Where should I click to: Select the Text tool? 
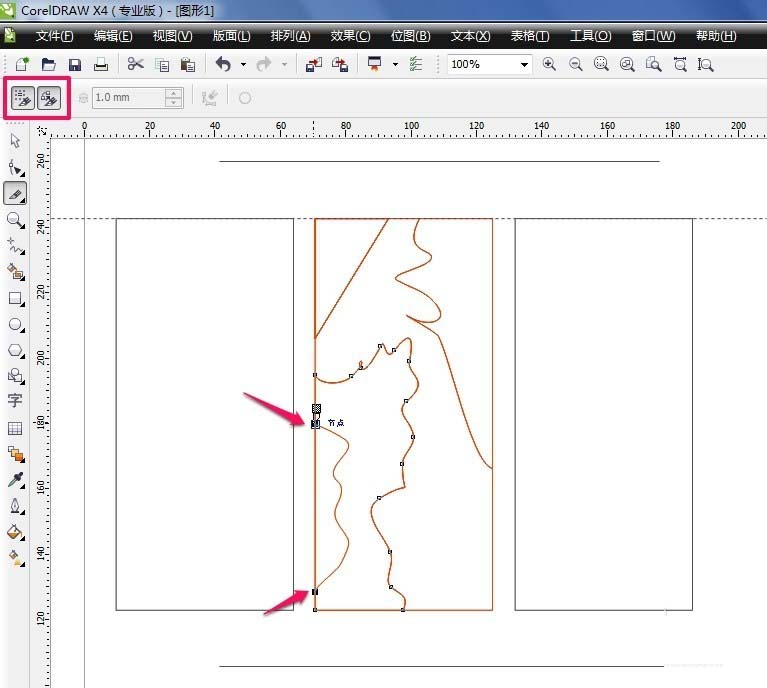[x=15, y=401]
